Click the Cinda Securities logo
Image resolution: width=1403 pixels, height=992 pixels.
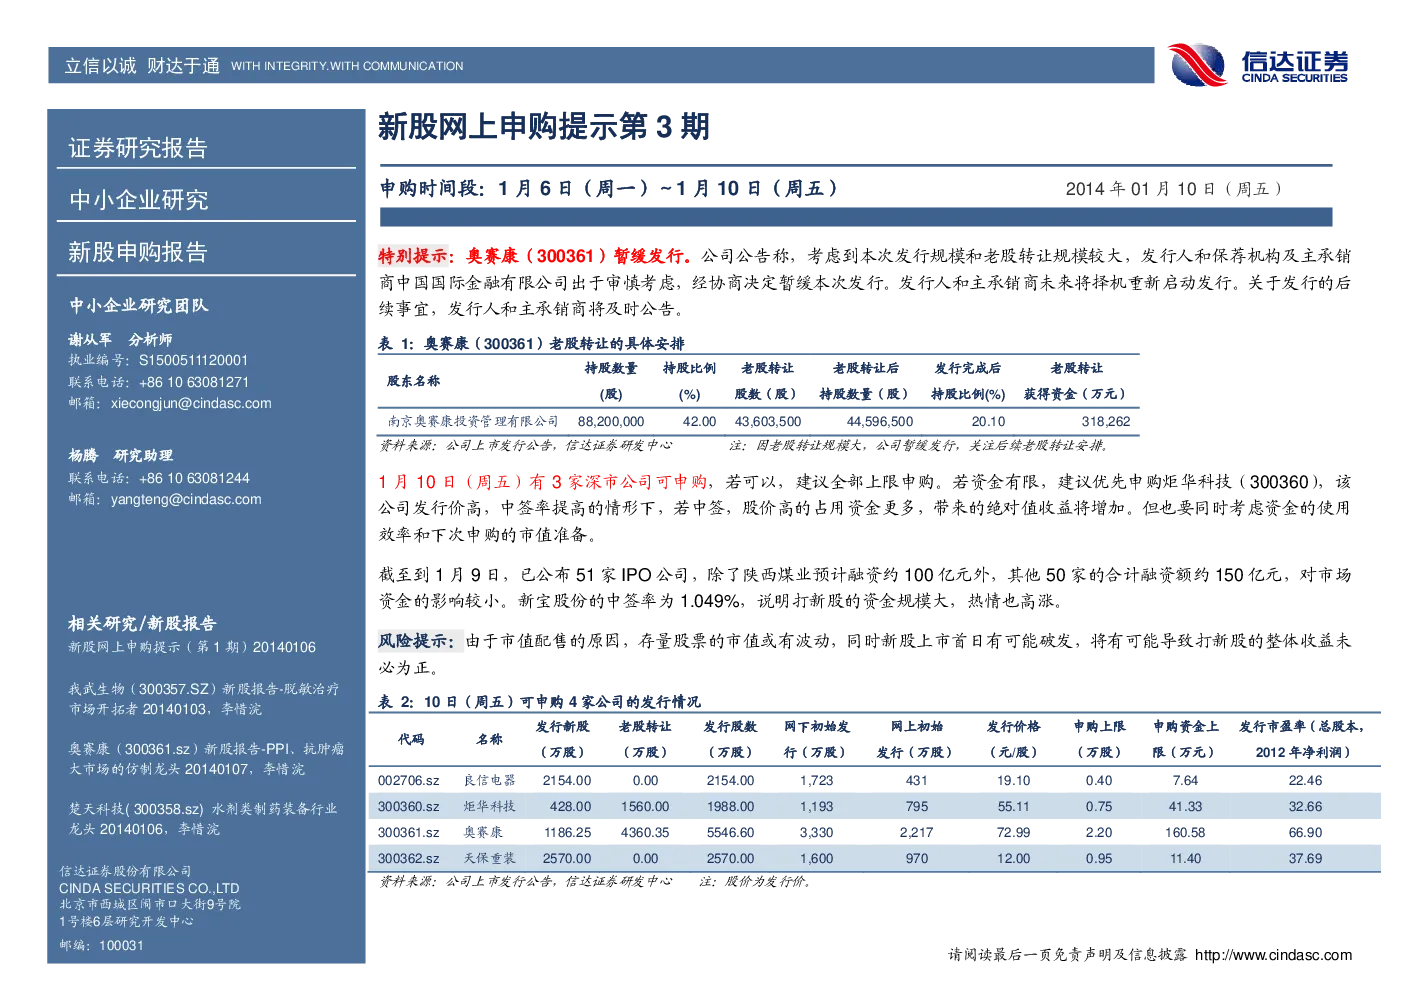tap(1257, 65)
